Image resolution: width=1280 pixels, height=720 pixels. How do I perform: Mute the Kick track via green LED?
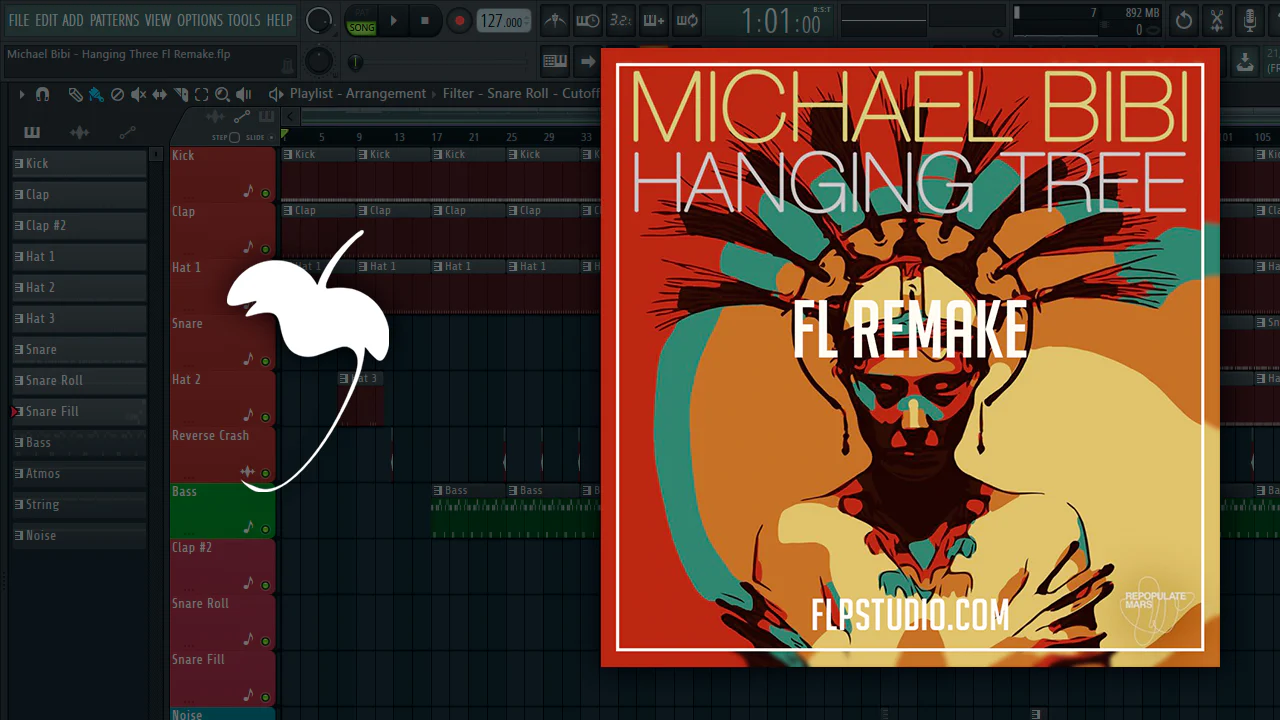coord(265,193)
